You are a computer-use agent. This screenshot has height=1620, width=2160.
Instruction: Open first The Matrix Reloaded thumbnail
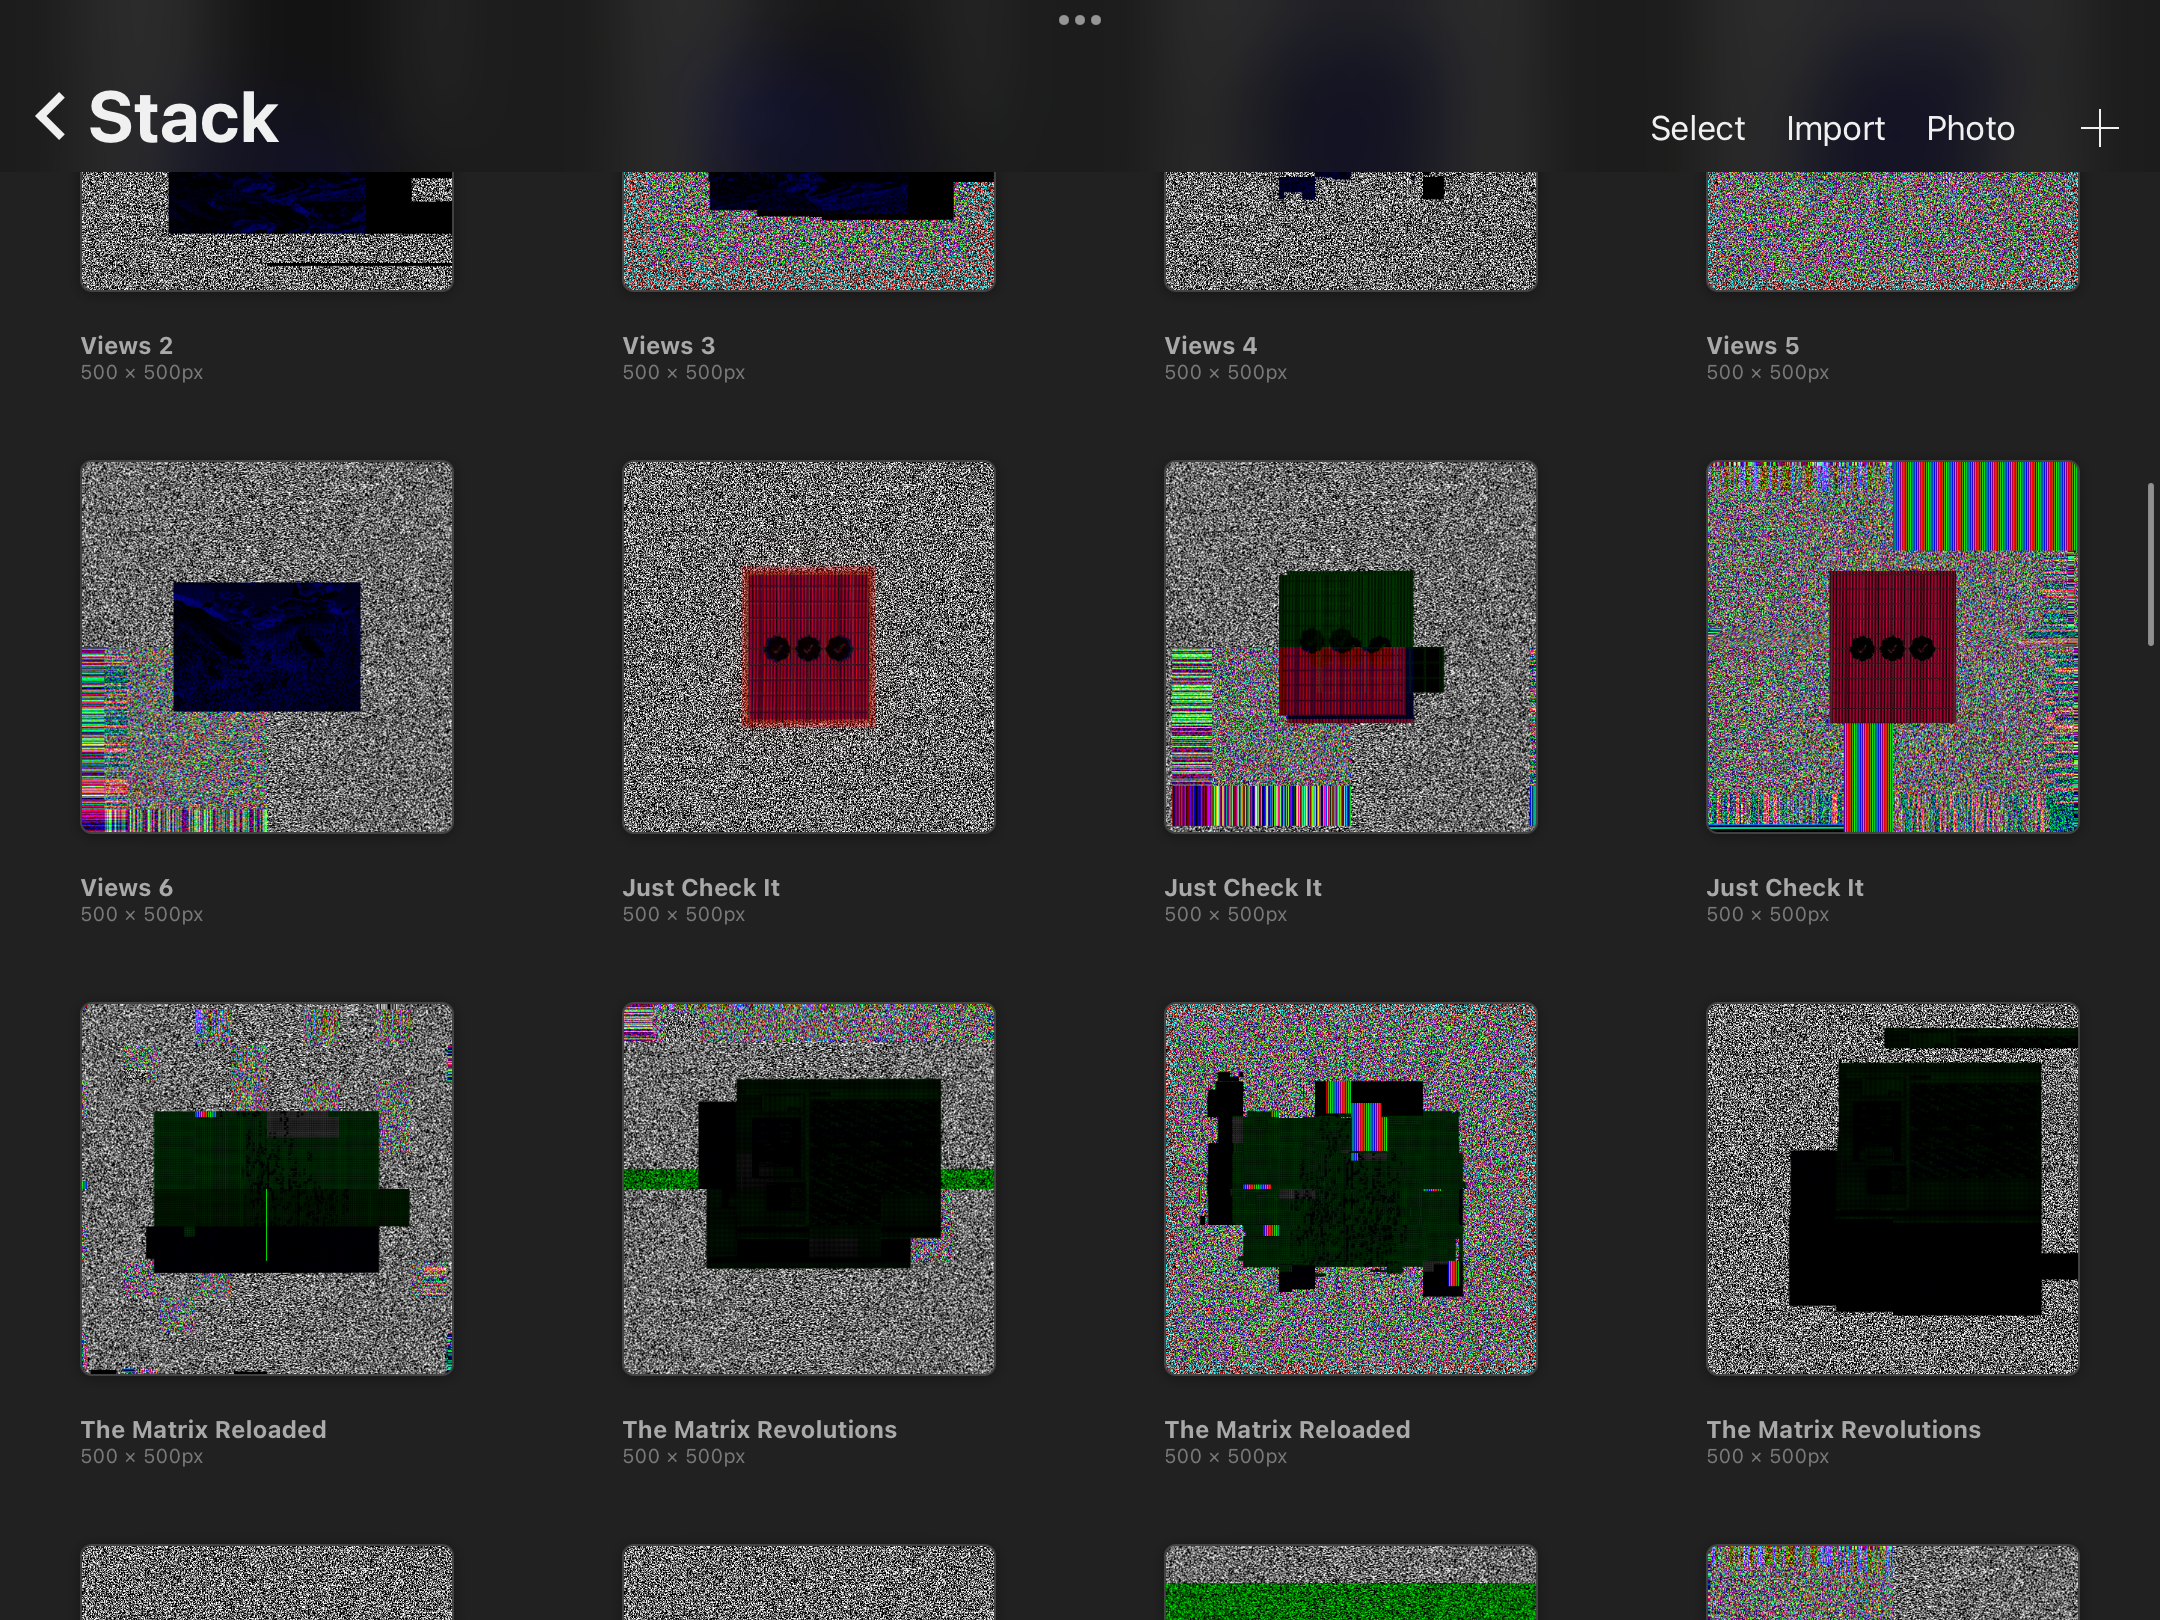point(267,1189)
